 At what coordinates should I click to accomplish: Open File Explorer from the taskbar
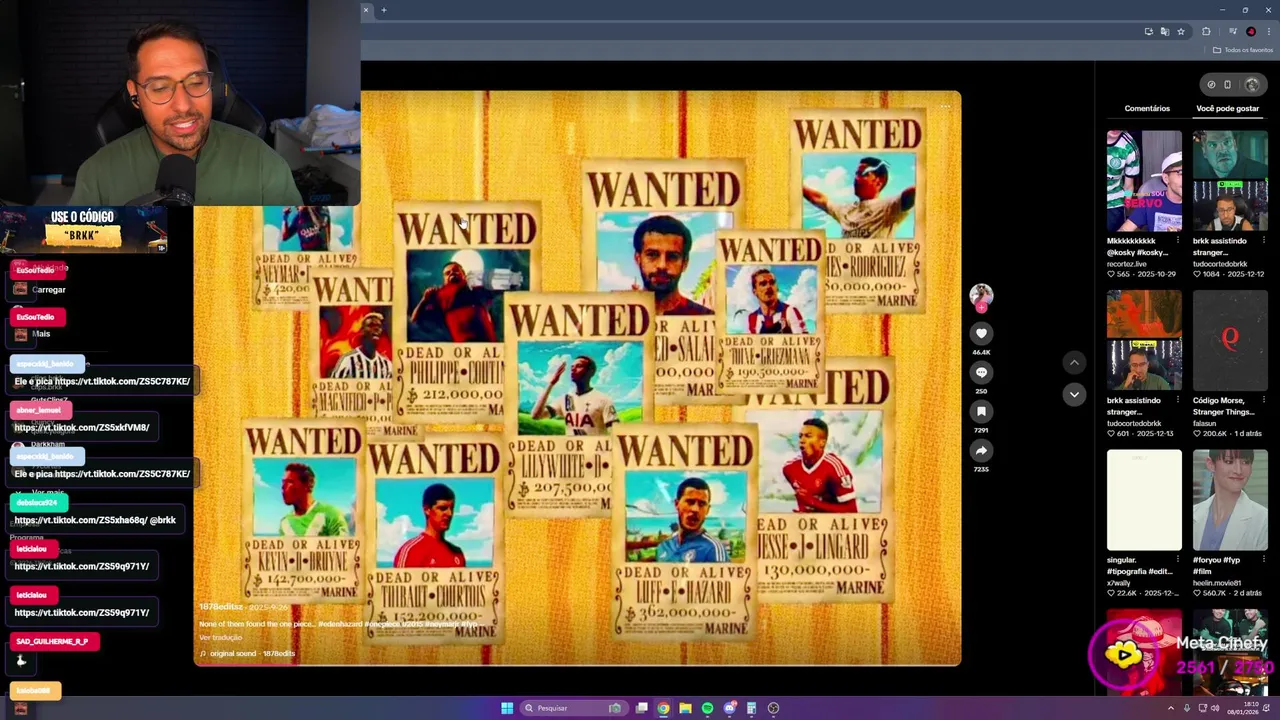click(685, 708)
